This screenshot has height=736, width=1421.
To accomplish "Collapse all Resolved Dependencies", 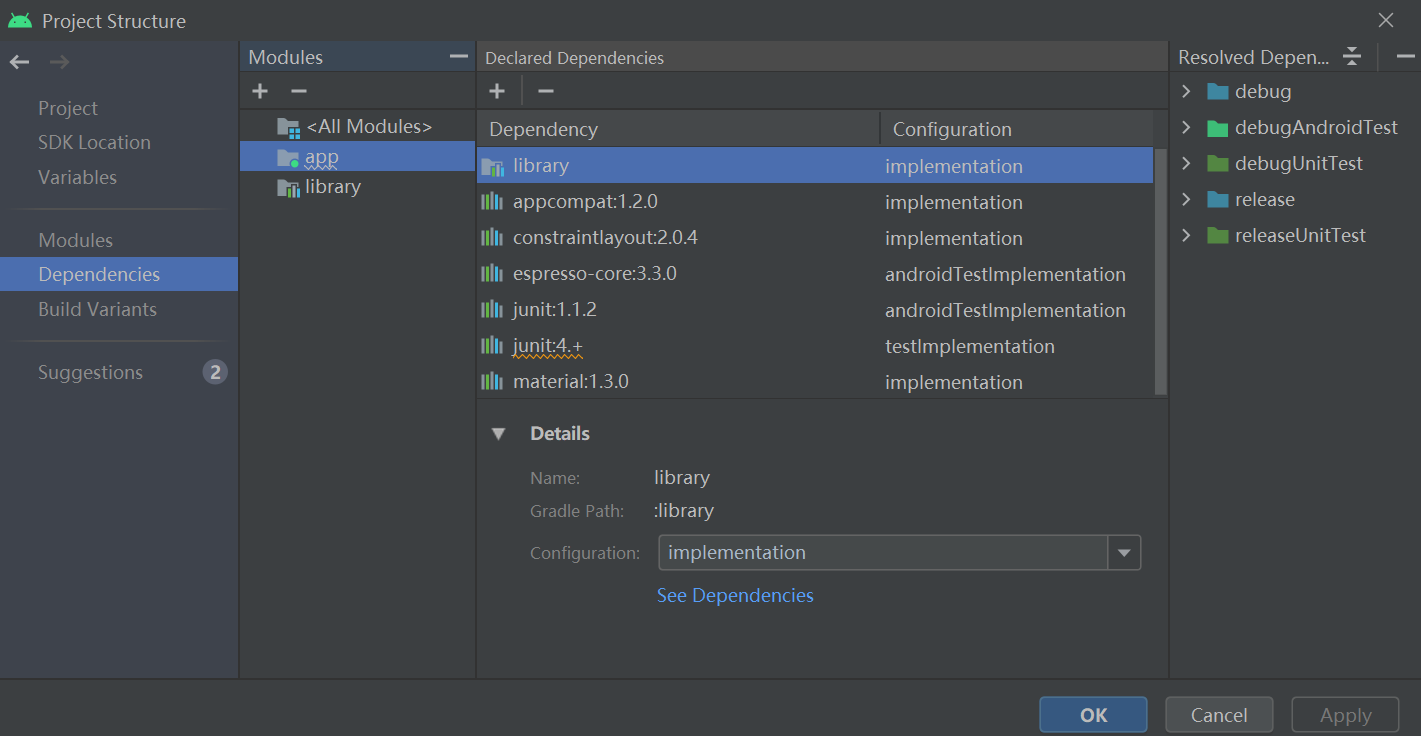I will pos(1352,57).
